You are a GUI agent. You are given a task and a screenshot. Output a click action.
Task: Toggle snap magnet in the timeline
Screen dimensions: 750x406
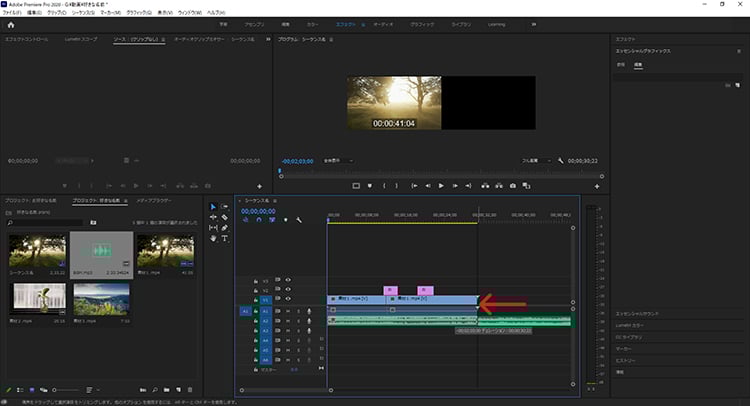(259, 220)
